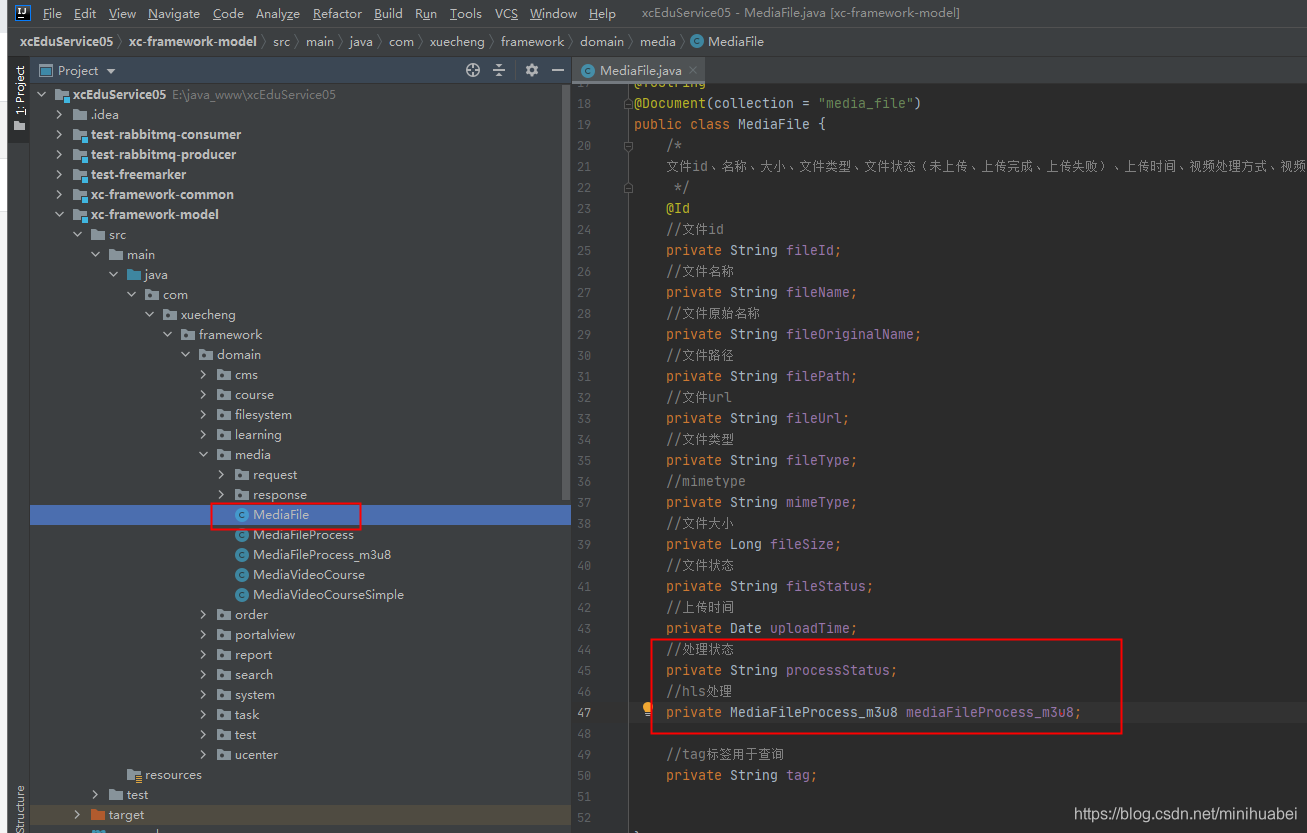
Task: Open the Refactor menu
Action: point(337,14)
